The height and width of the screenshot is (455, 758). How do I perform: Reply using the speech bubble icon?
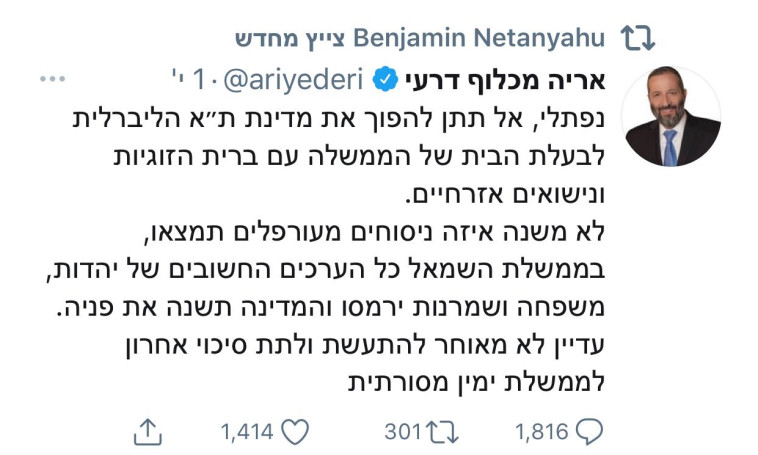coord(591,431)
